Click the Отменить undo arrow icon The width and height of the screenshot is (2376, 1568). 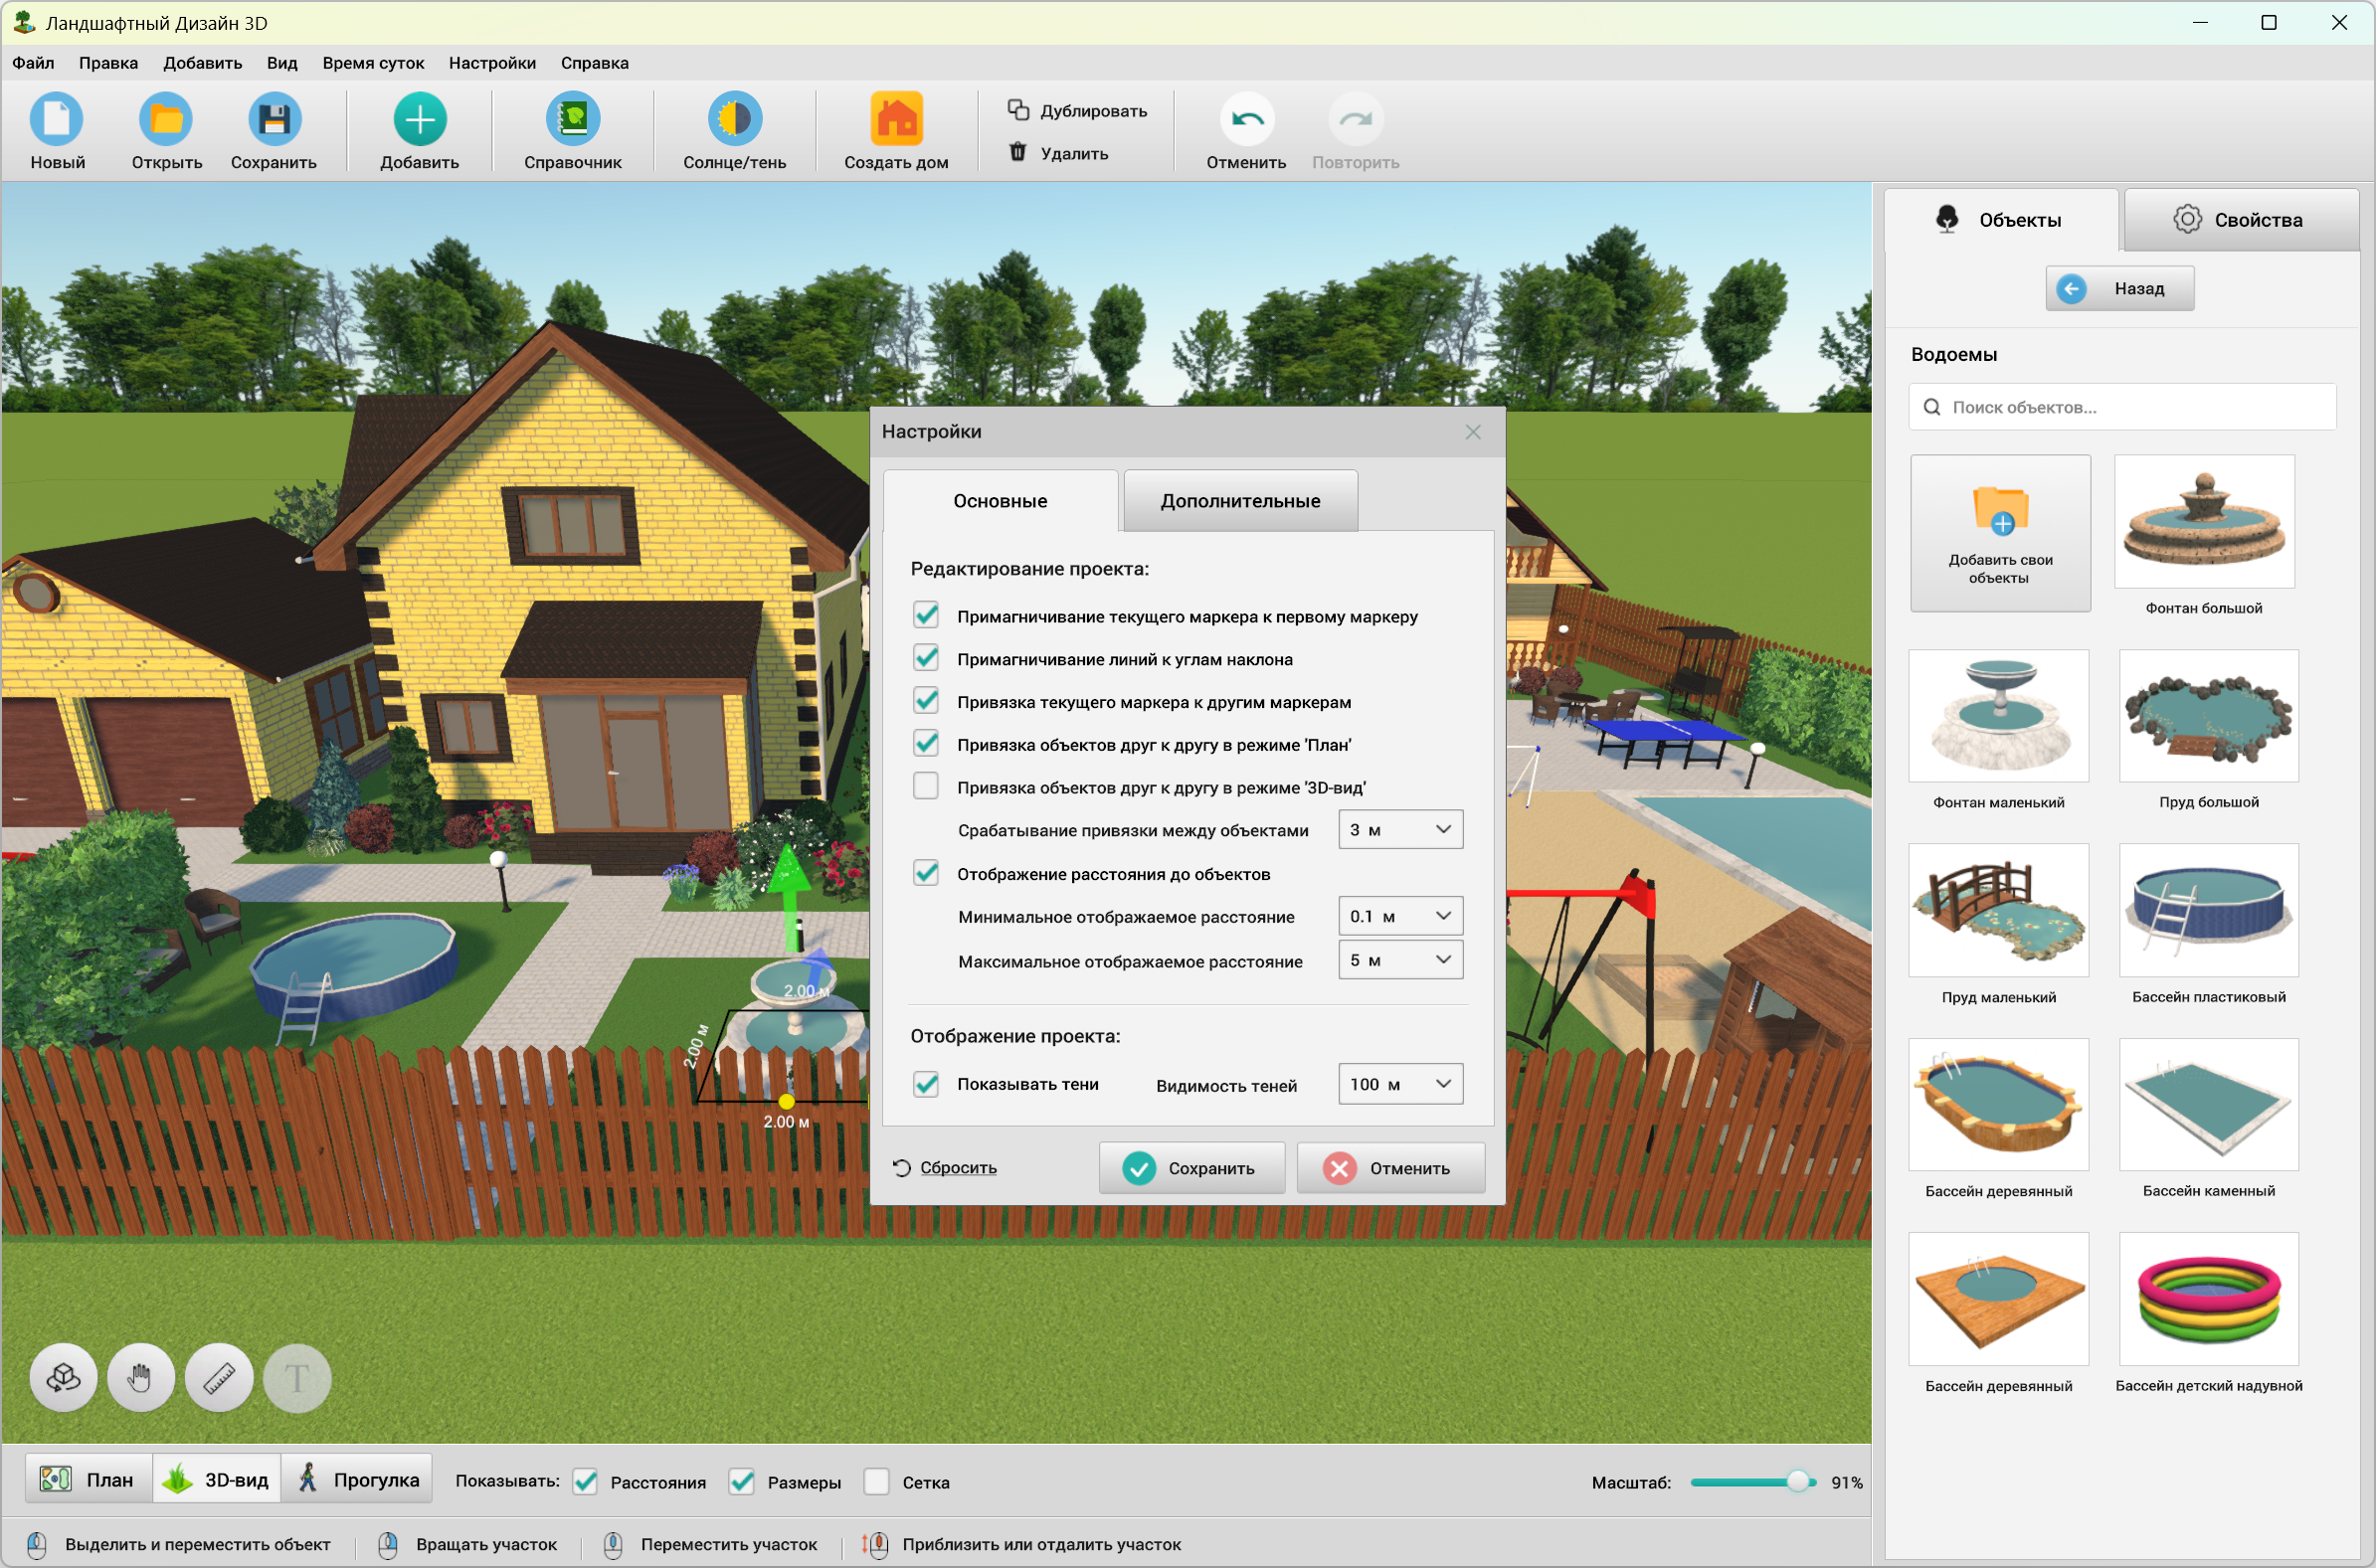tap(1246, 120)
